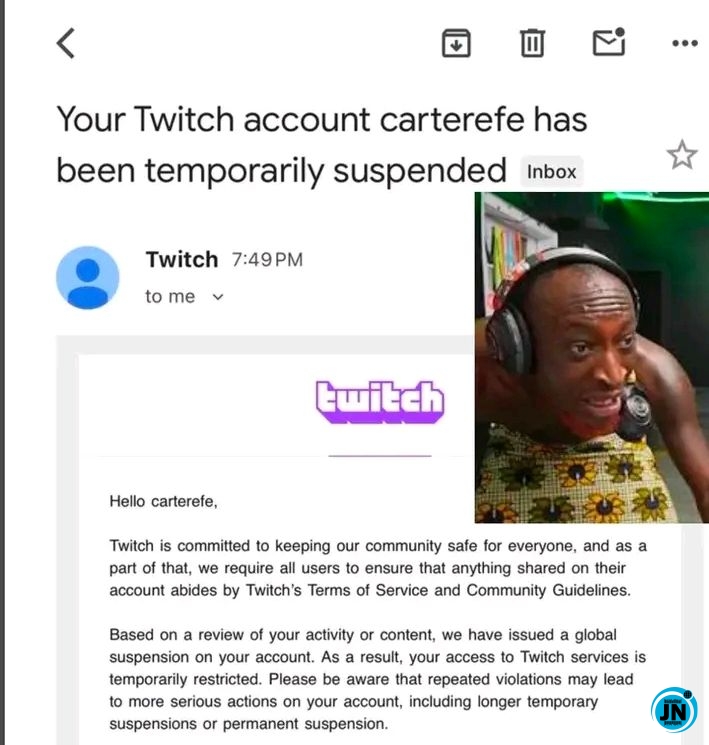Tap the sender's blue avatar icon

click(88, 277)
